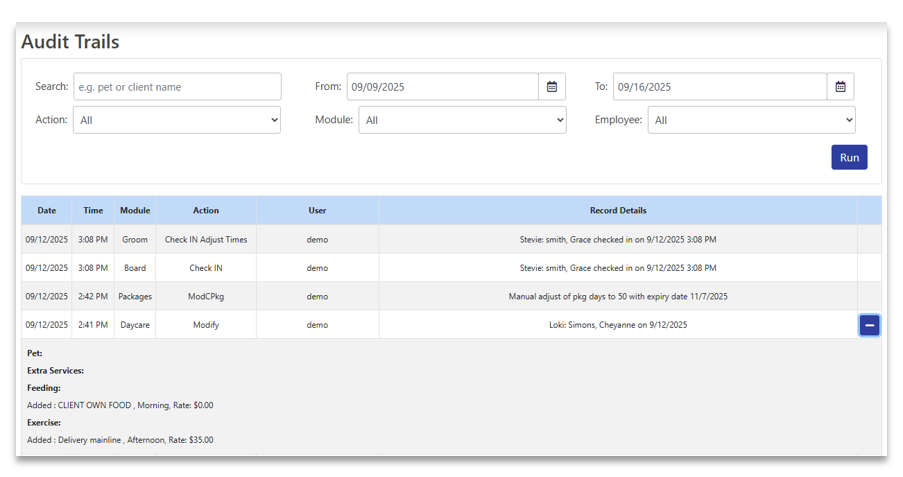Sort by the Module column header
Screen dimensions: 903x477
tap(135, 211)
